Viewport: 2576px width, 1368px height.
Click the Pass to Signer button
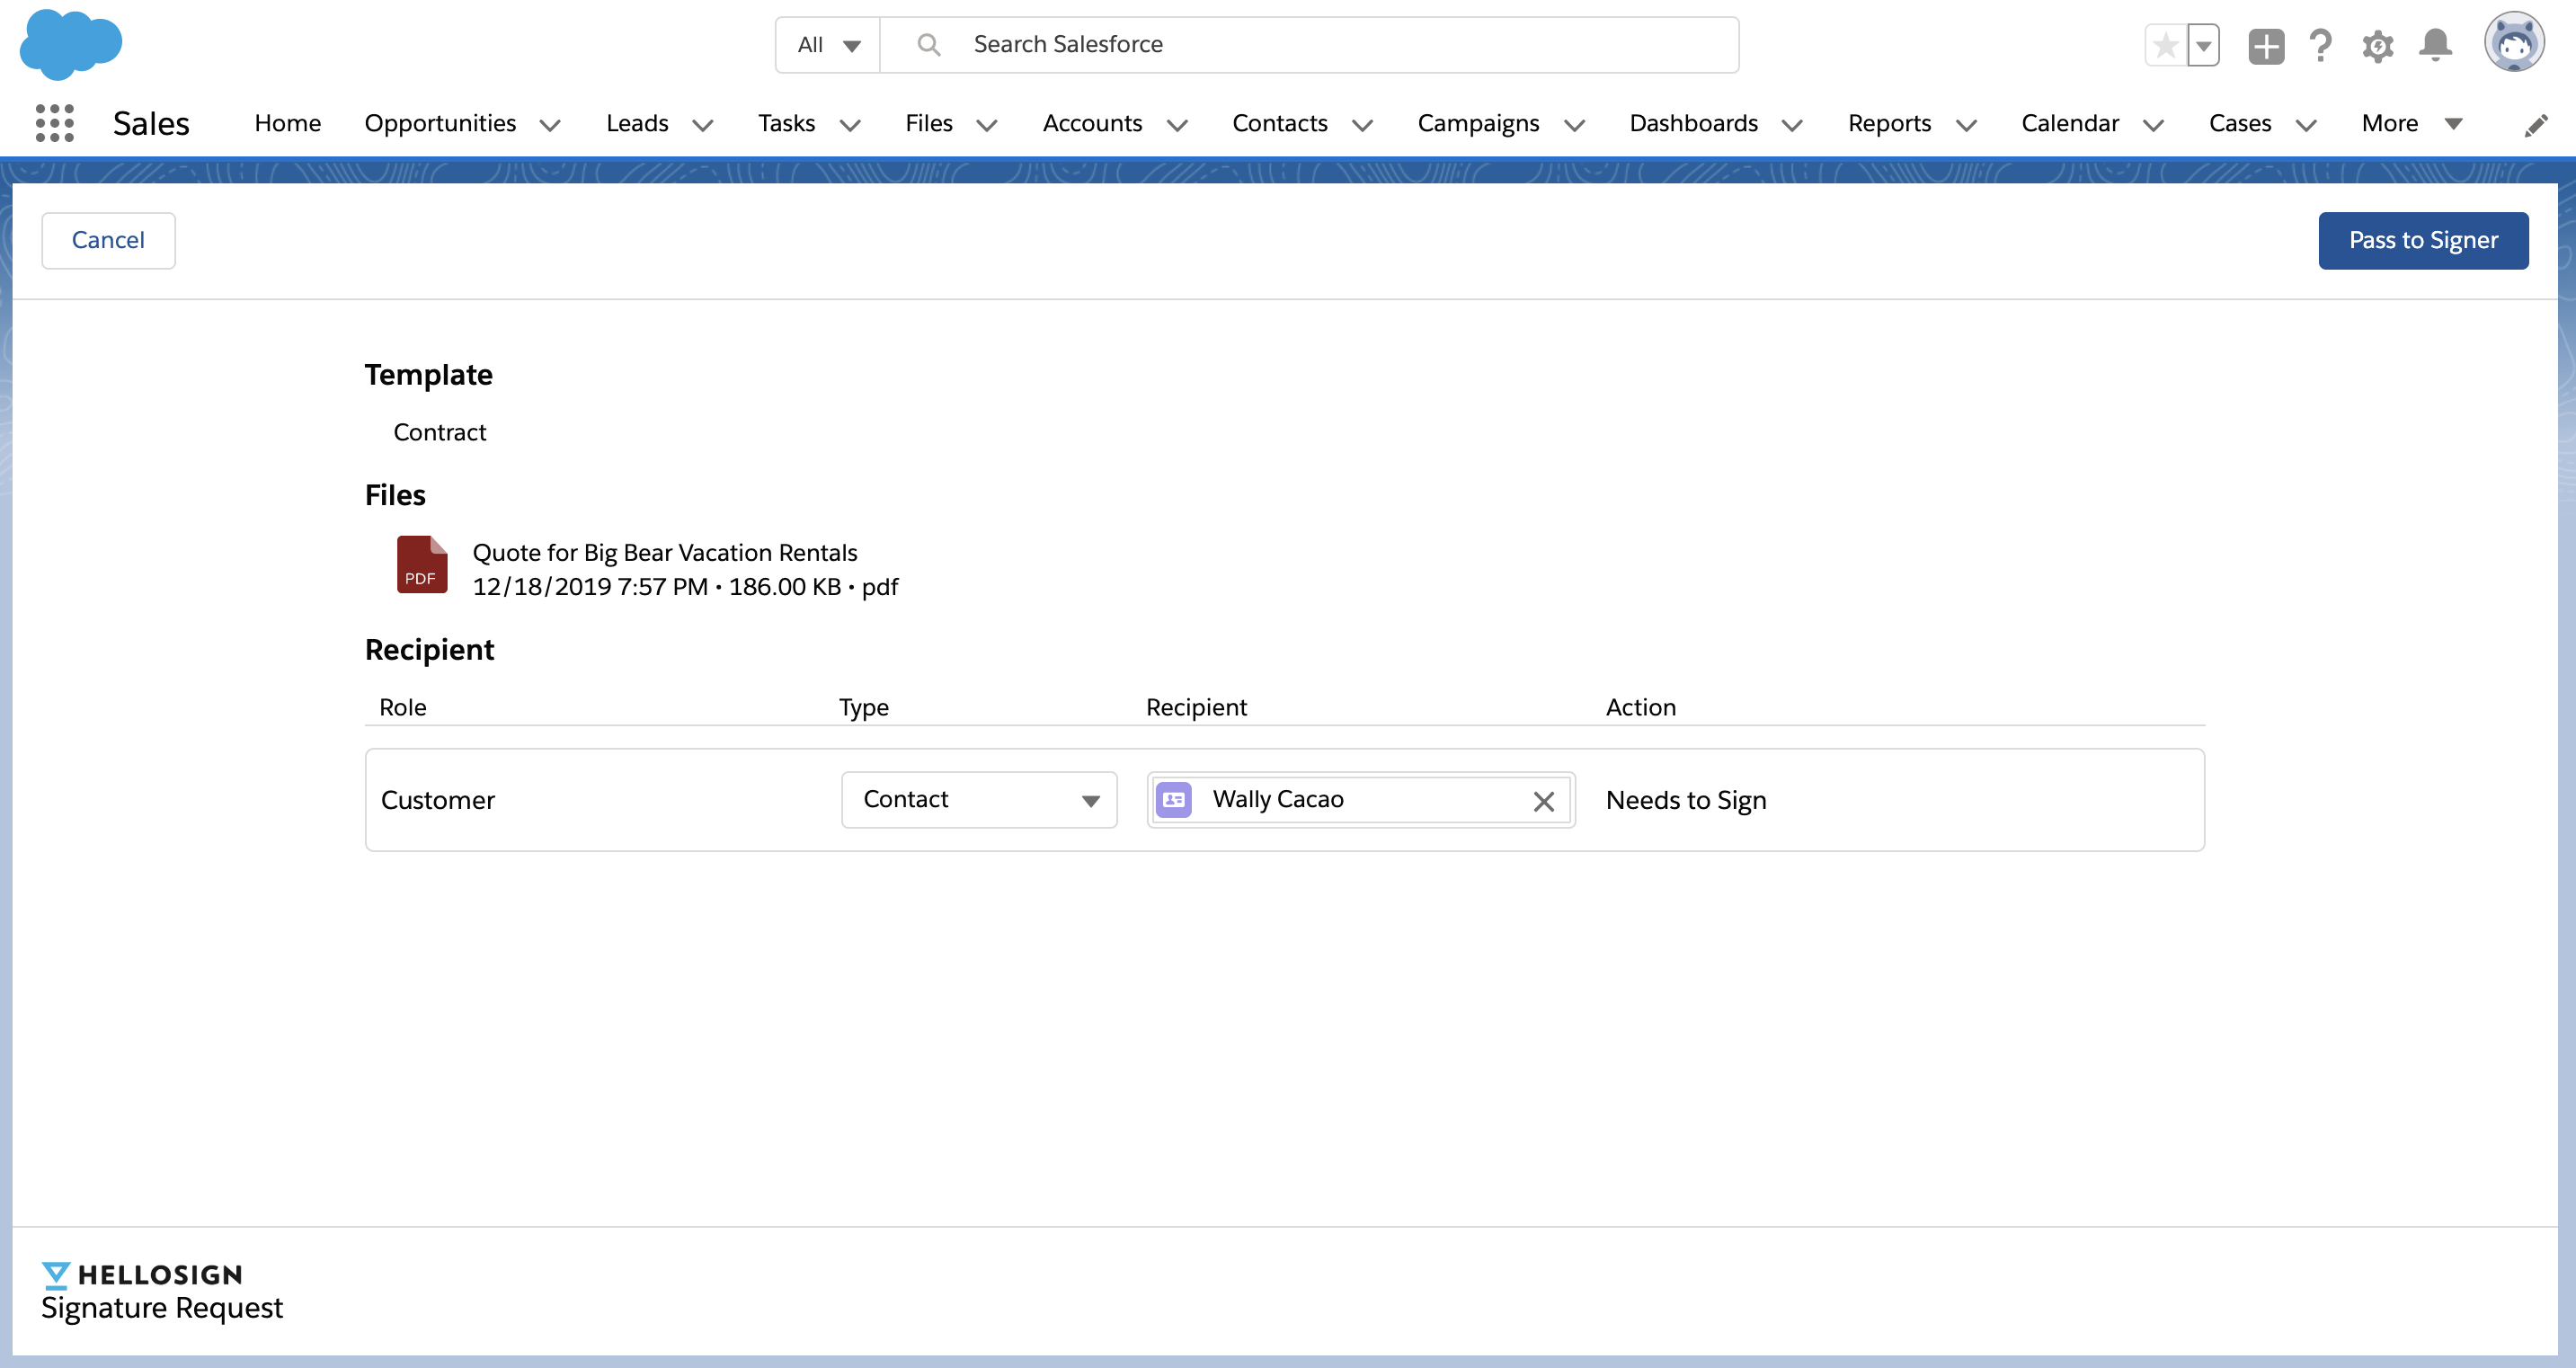[2422, 240]
